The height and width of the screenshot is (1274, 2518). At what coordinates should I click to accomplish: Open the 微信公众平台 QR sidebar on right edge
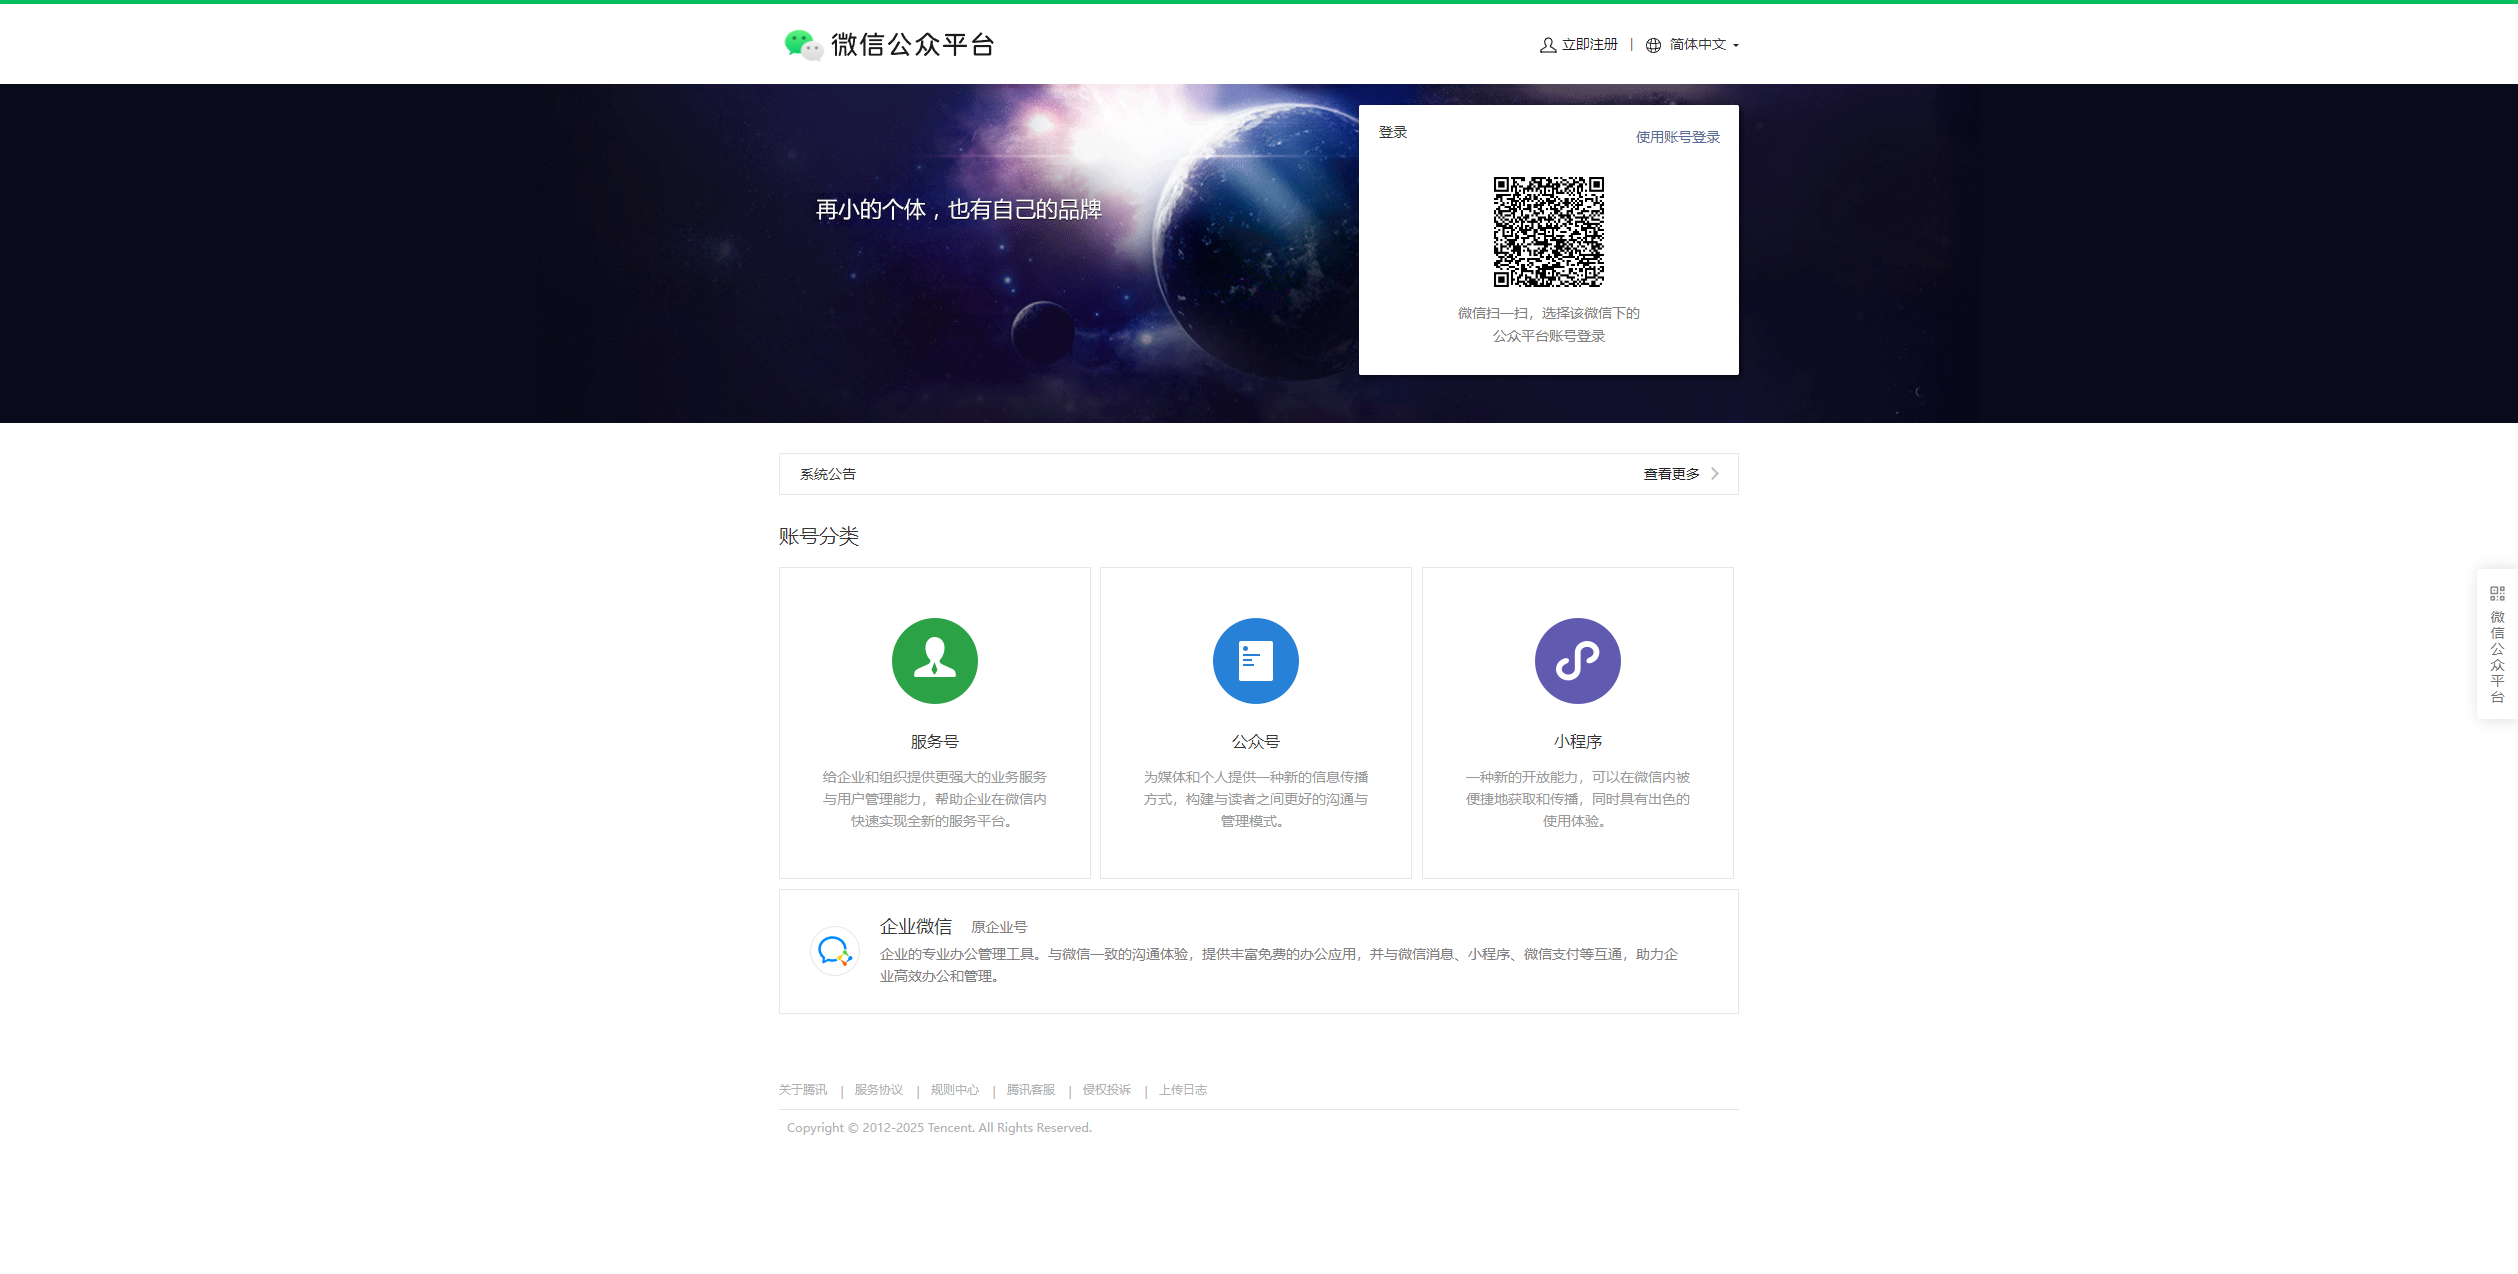[2497, 645]
